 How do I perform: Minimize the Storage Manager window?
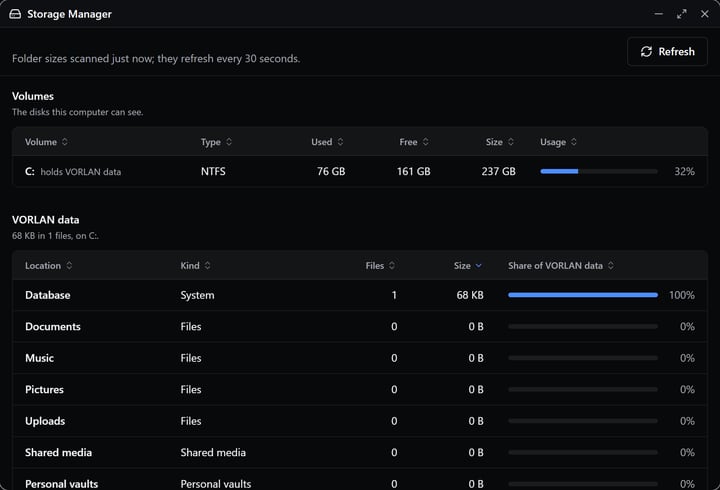click(658, 14)
